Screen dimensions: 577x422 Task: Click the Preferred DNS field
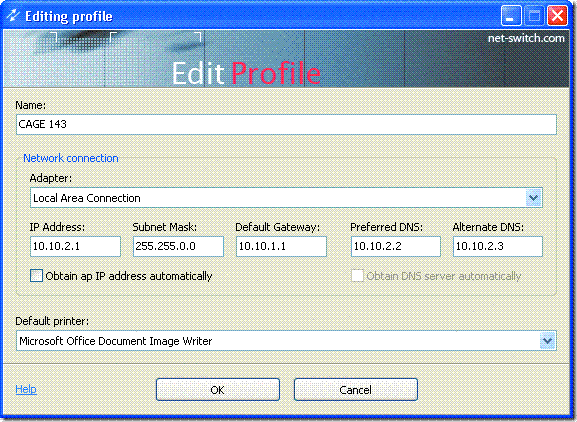(x=396, y=246)
